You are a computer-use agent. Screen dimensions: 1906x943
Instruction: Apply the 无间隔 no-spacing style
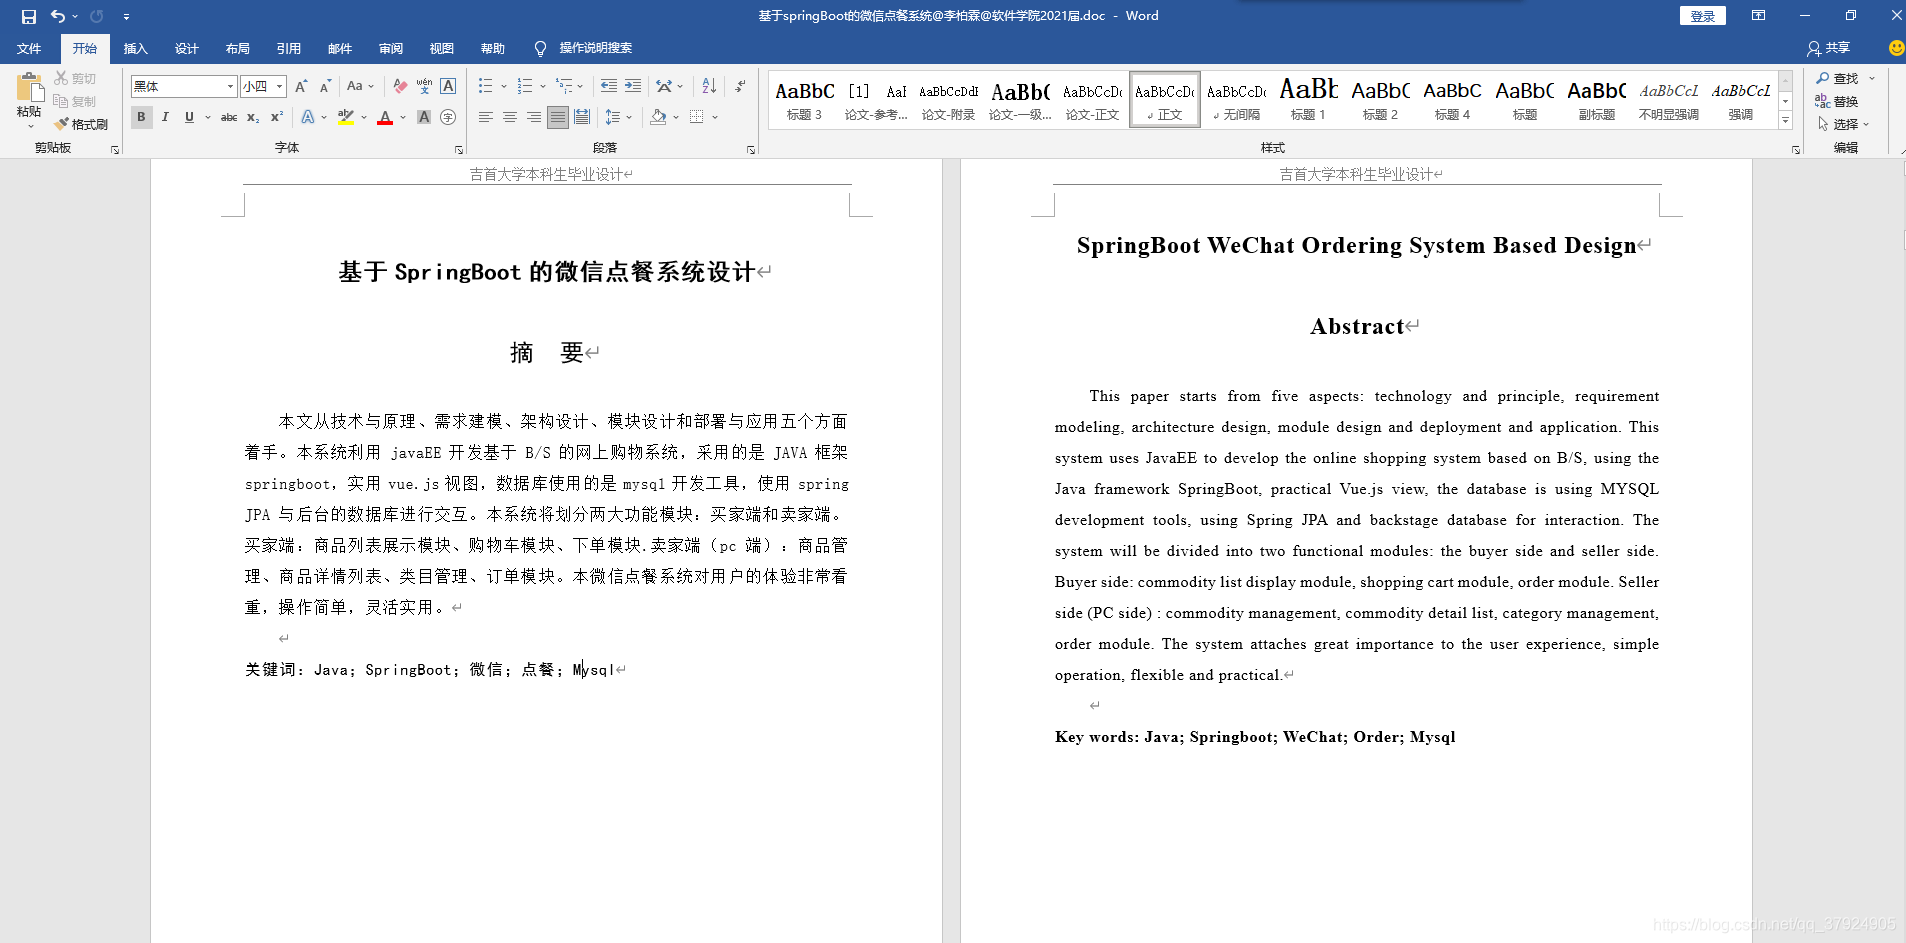coord(1236,99)
